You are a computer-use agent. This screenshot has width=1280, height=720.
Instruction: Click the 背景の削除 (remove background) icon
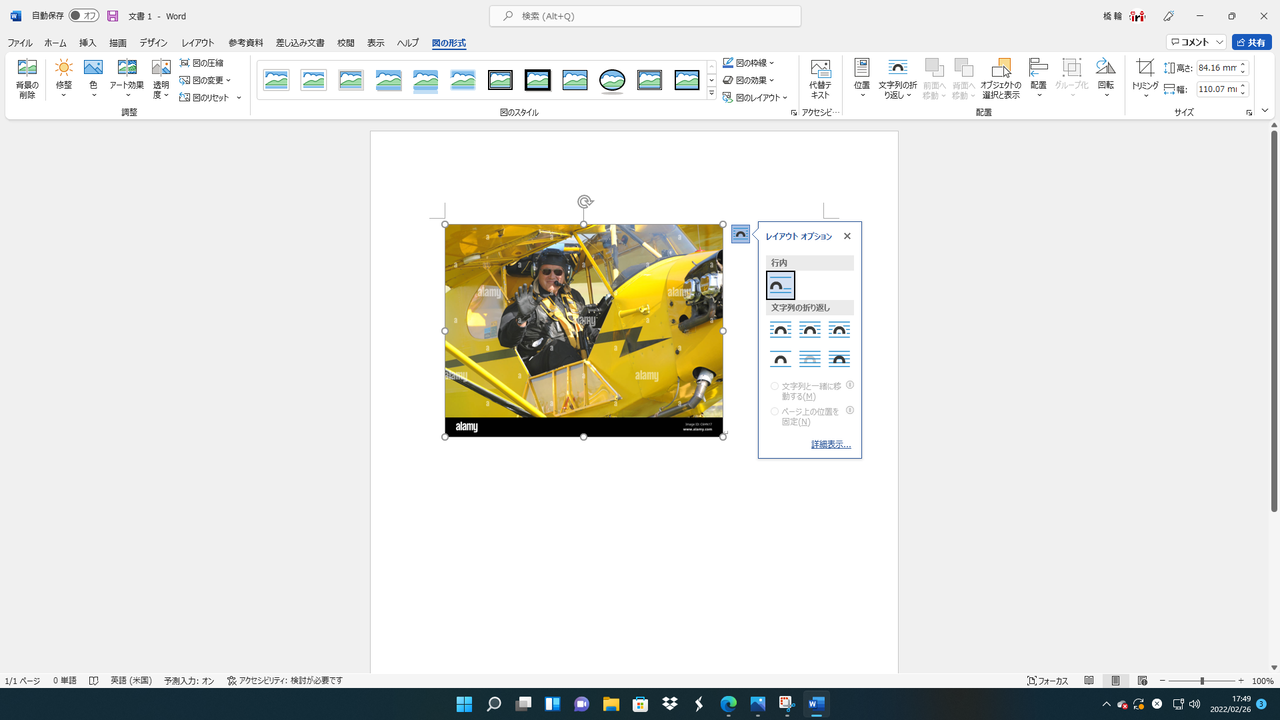pos(27,79)
